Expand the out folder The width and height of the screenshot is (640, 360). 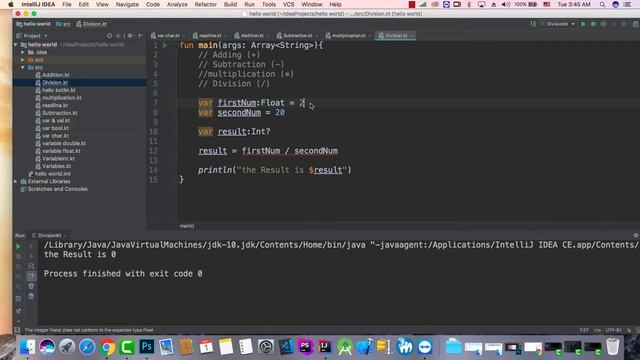point(23,60)
